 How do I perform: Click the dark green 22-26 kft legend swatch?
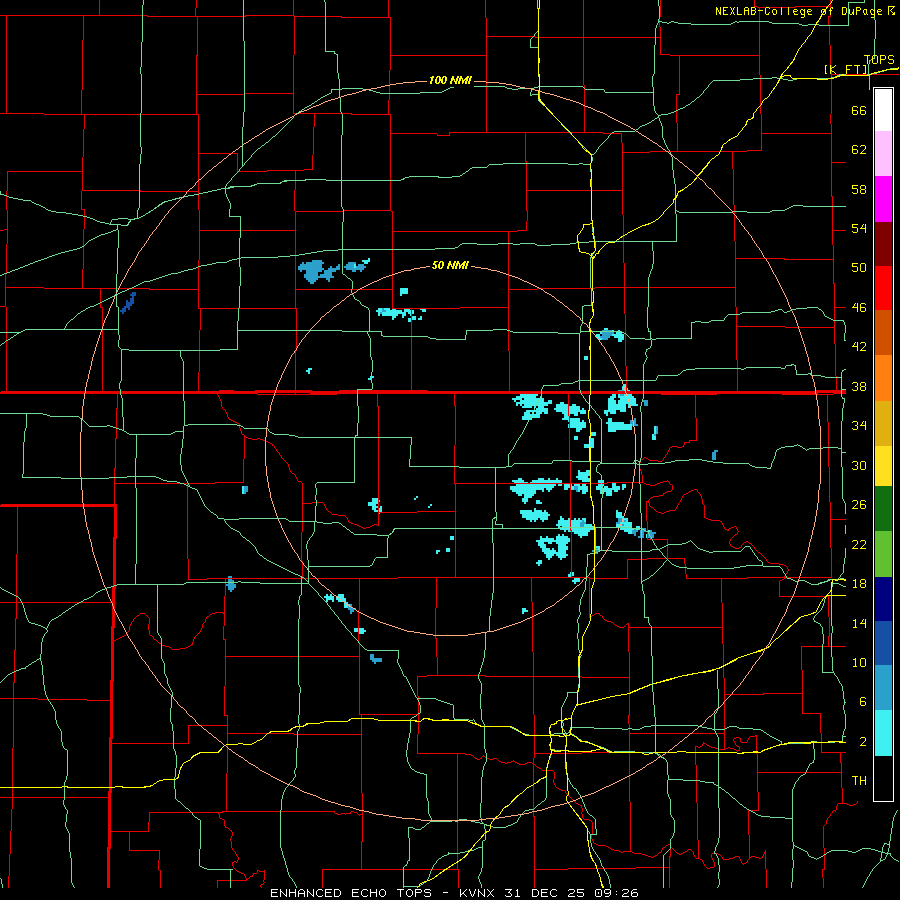click(x=883, y=509)
